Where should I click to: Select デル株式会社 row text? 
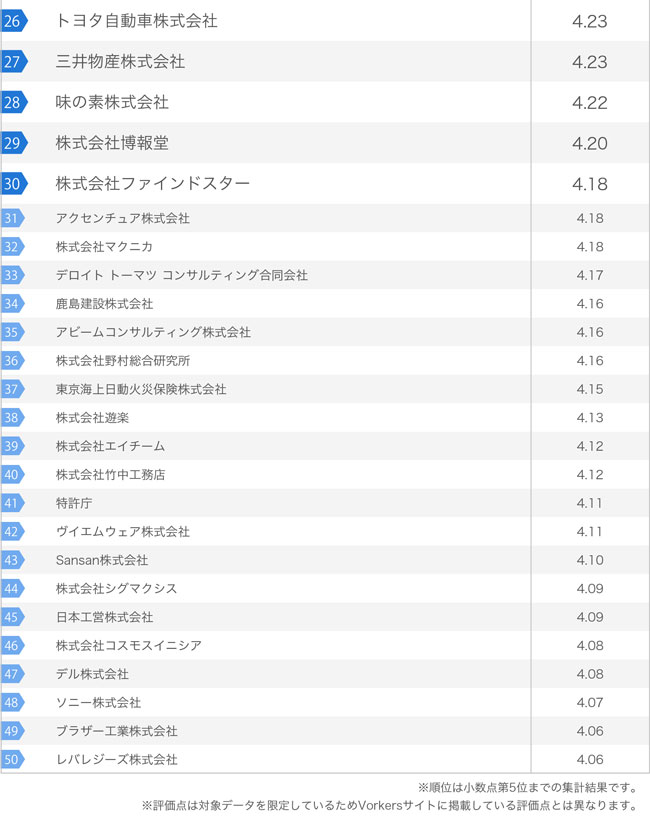coord(92,674)
